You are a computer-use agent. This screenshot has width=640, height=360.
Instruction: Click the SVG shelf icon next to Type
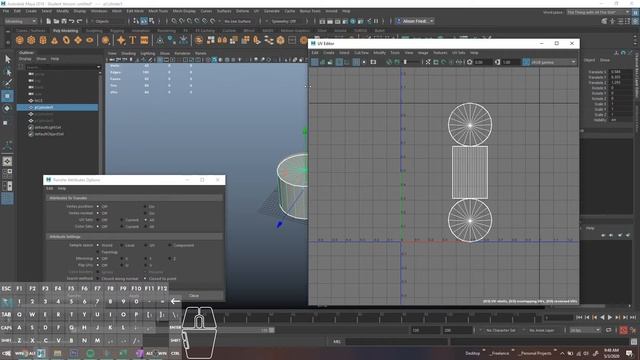tap(144, 40)
